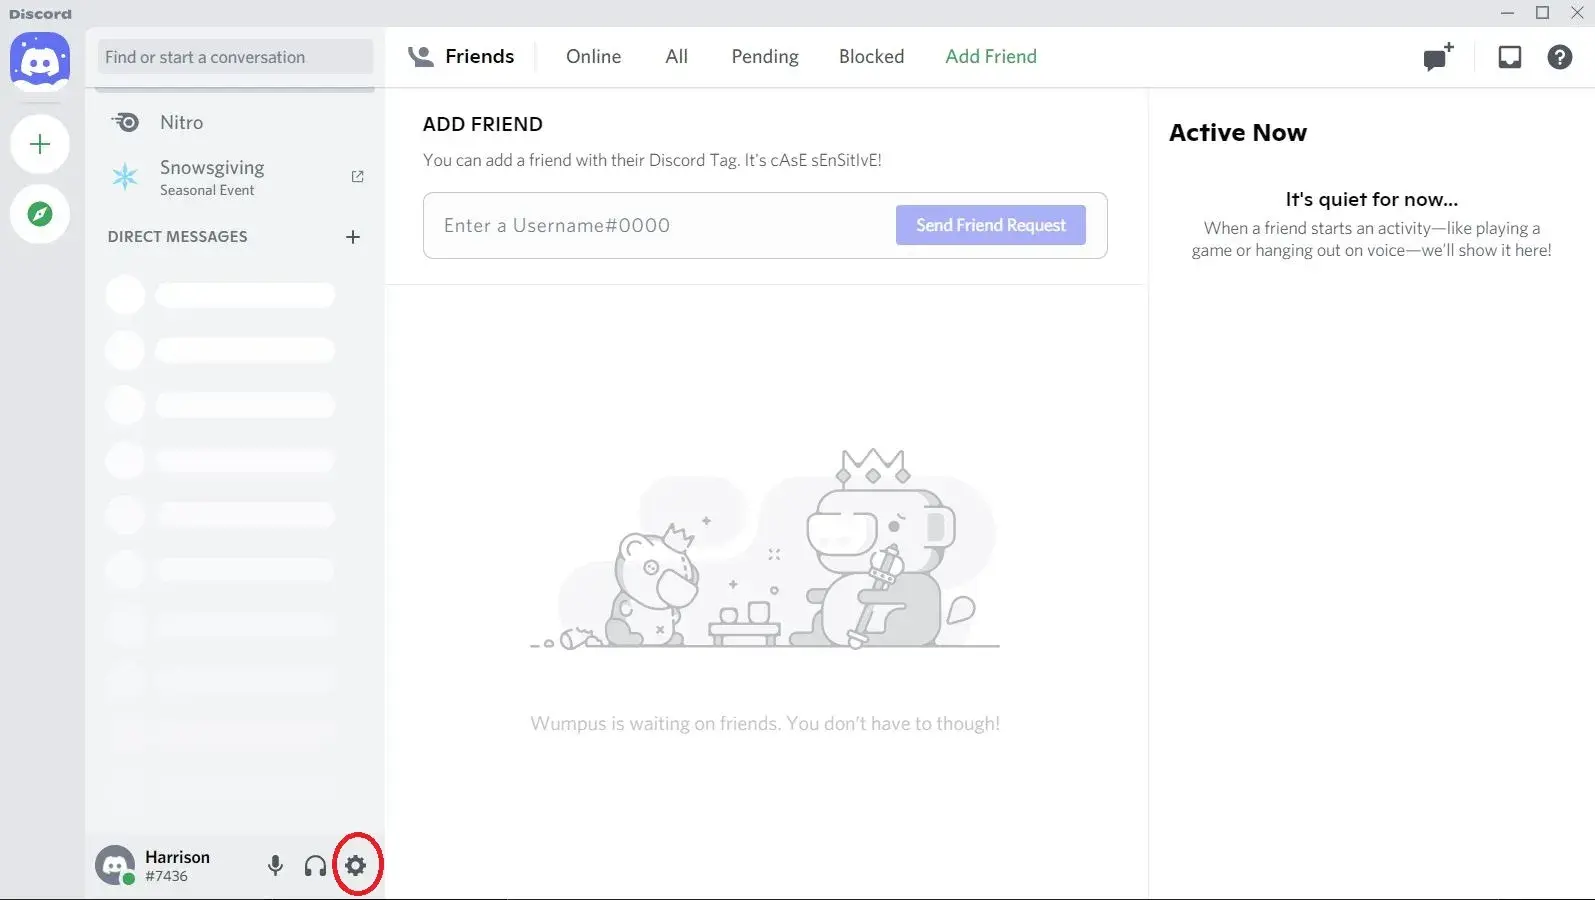Open the Pending requests tab
Viewport: 1595px width, 900px height.
[764, 57]
